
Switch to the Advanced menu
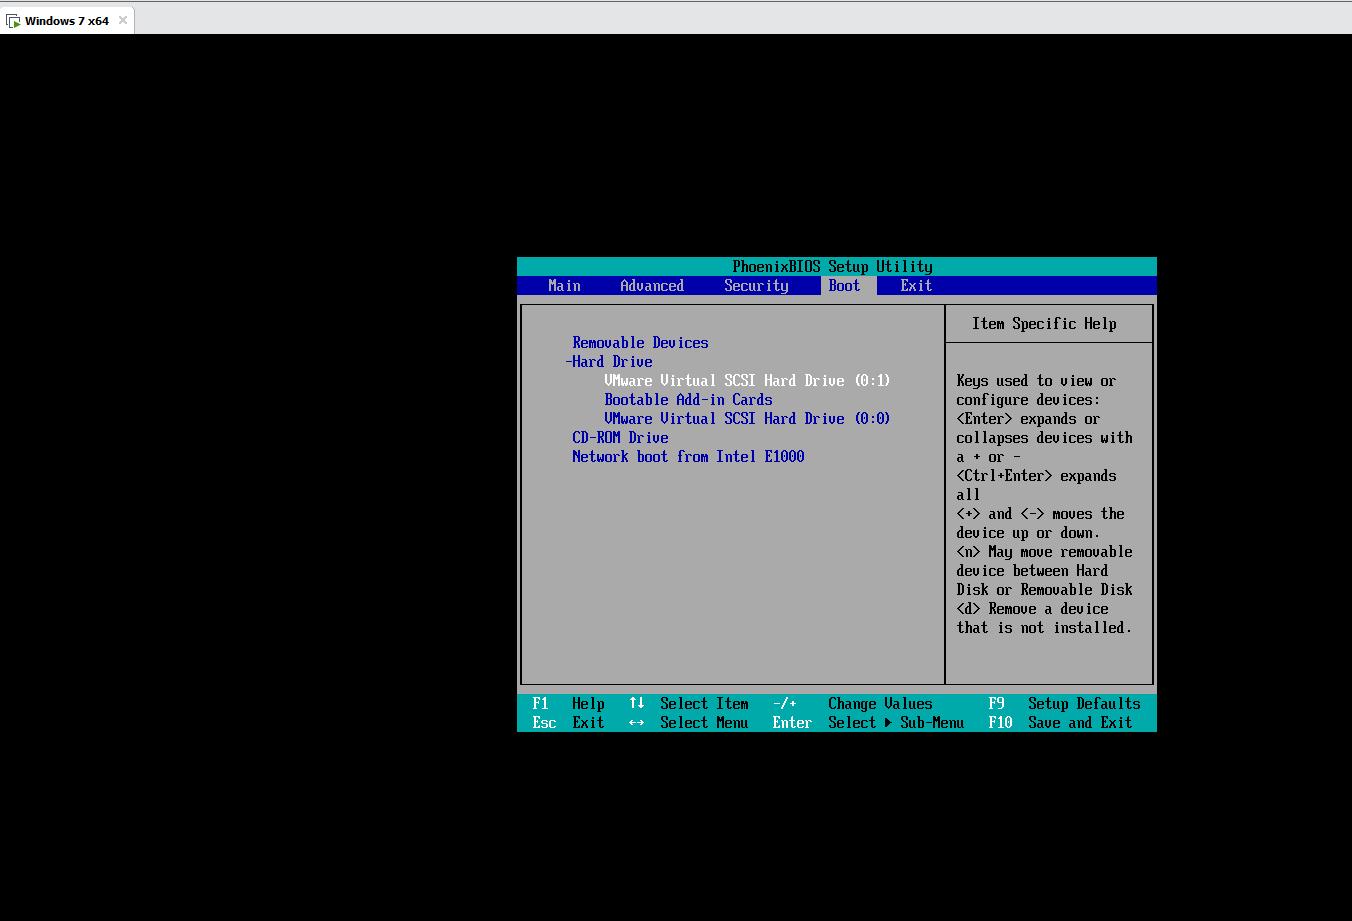pos(651,286)
